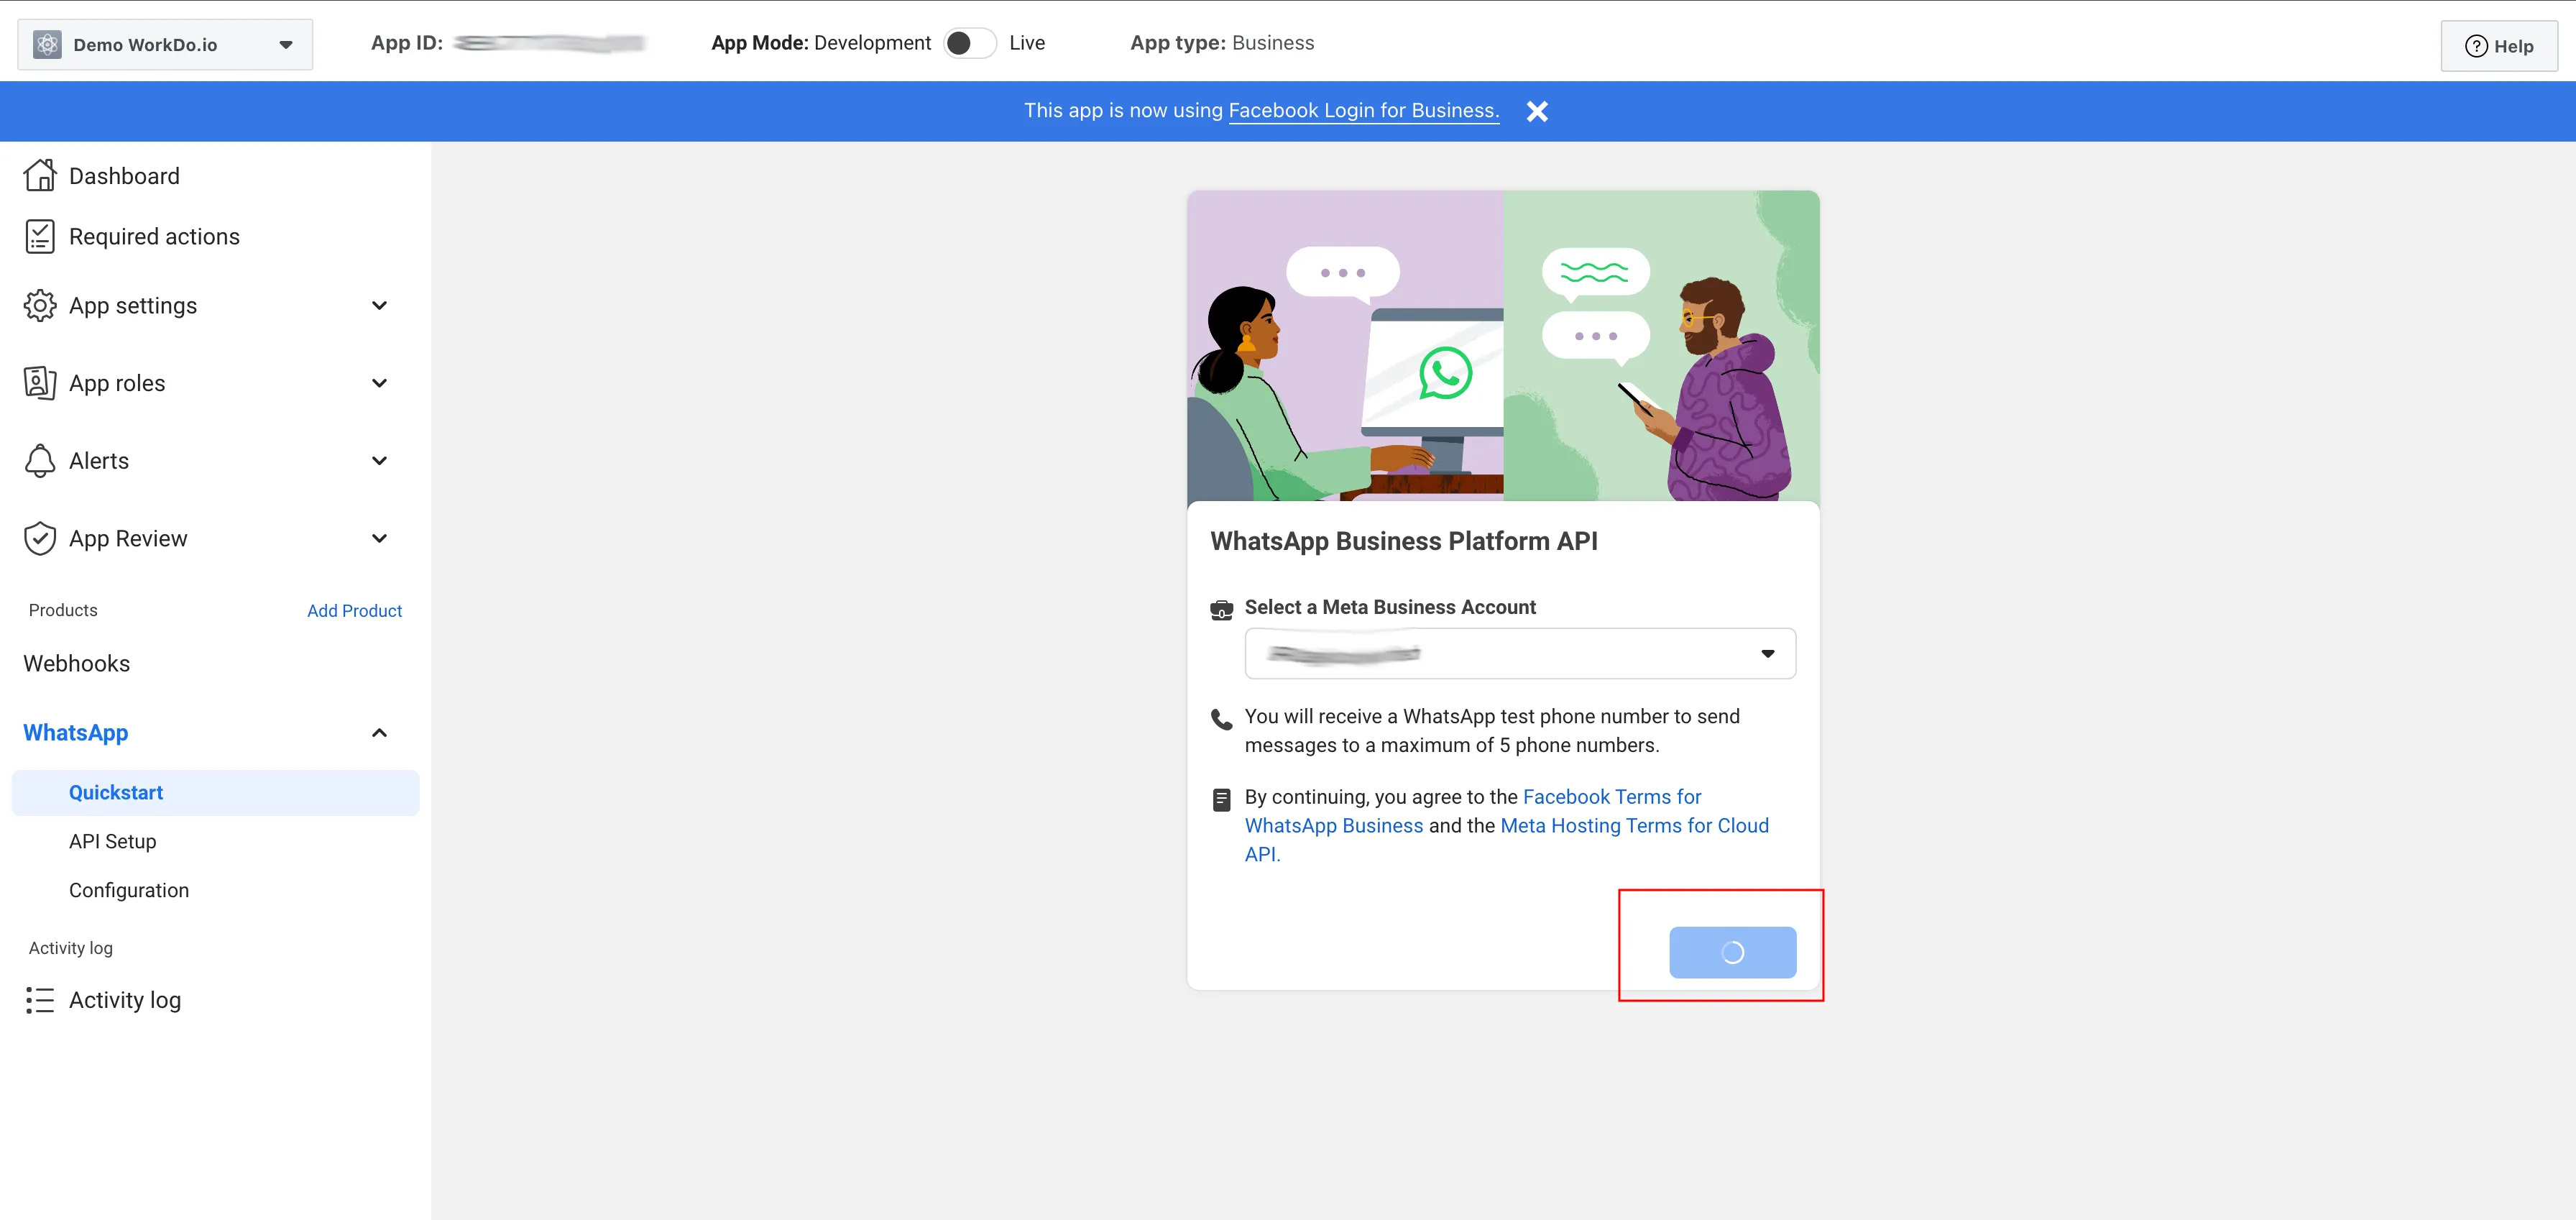Dismiss the blue Facebook Login banner
The width and height of the screenshot is (2576, 1220).
point(1537,111)
